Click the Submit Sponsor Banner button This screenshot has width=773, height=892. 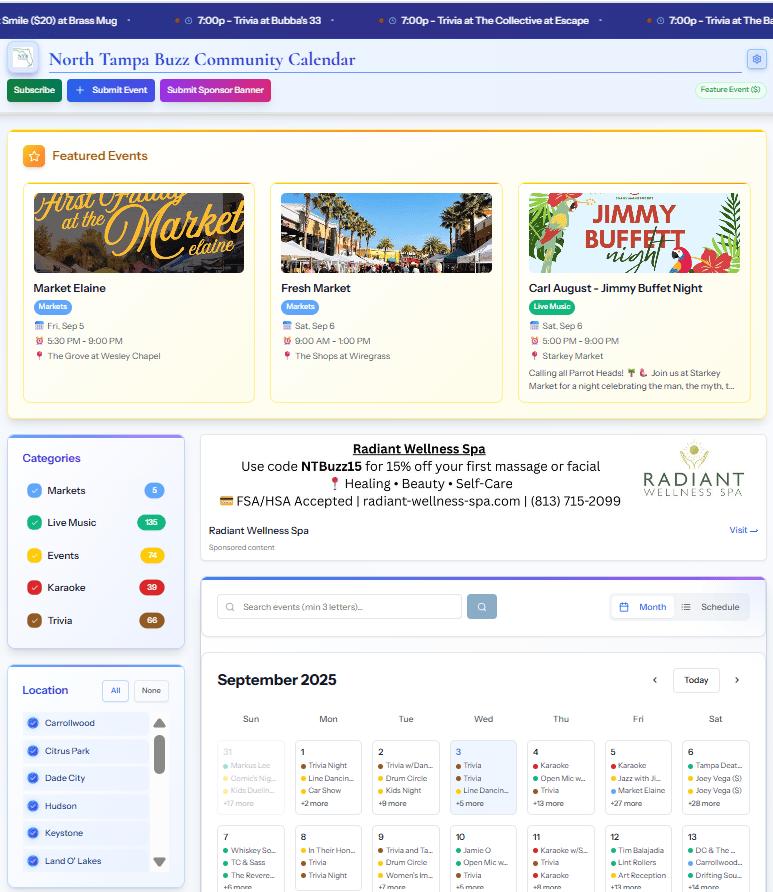pyautogui.click(x=215, y=90)
